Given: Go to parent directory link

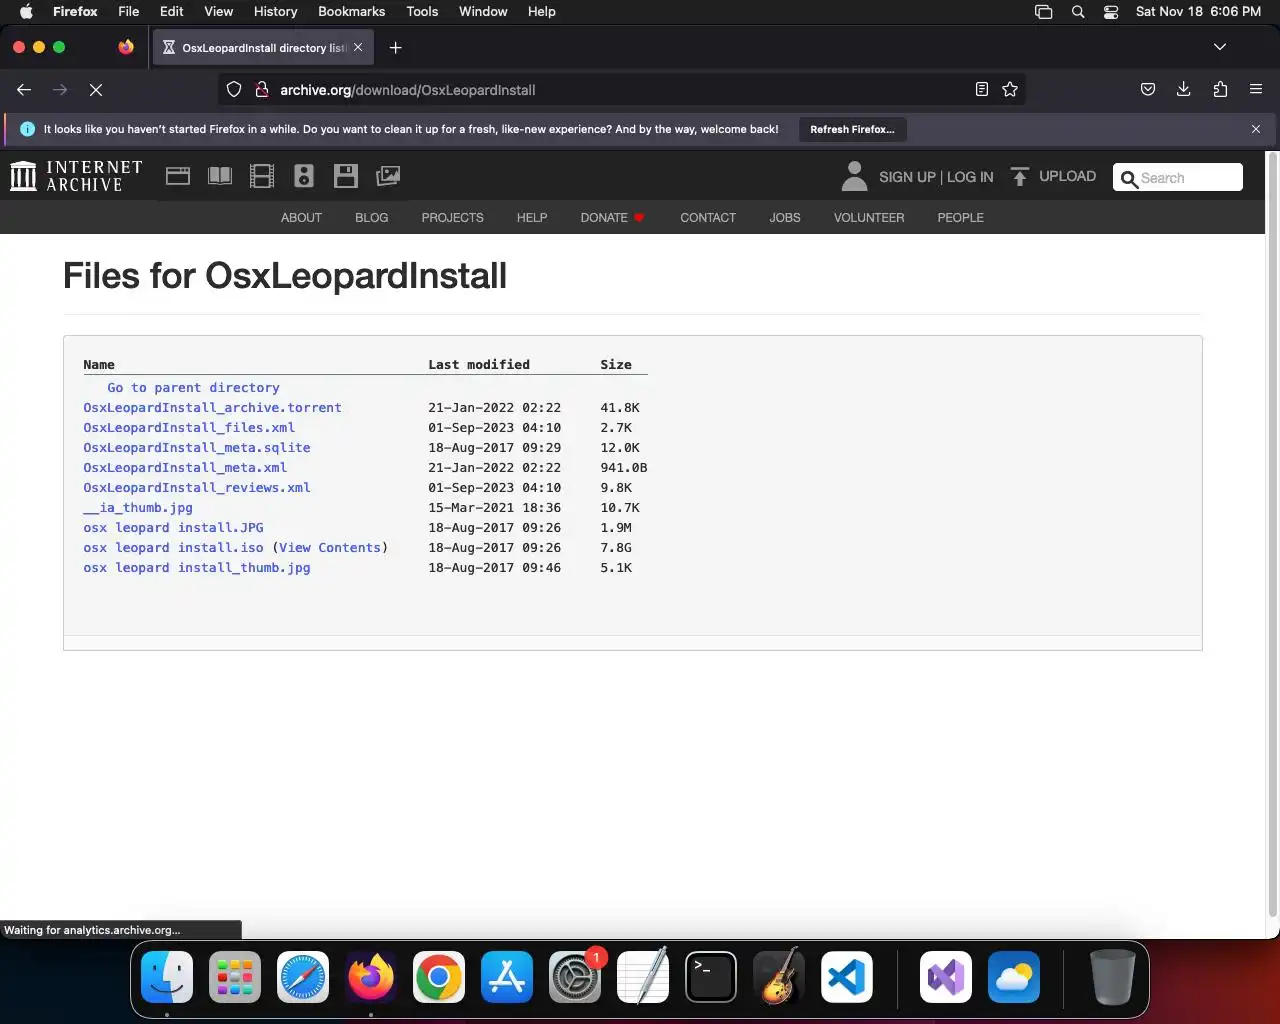Looking at the screenshot, I should [193, 388].
